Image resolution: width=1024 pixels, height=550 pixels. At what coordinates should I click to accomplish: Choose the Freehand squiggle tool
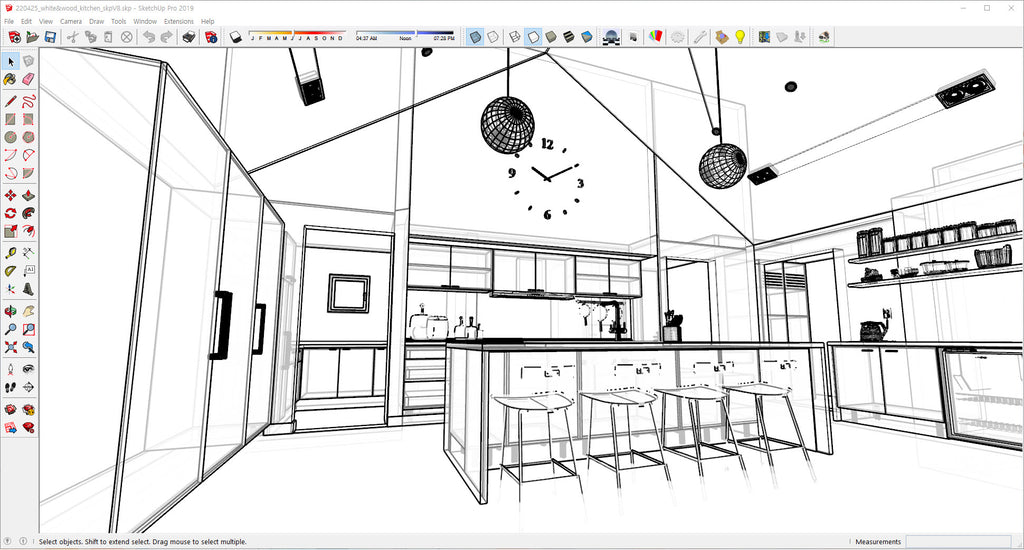(x=28, y=101)
